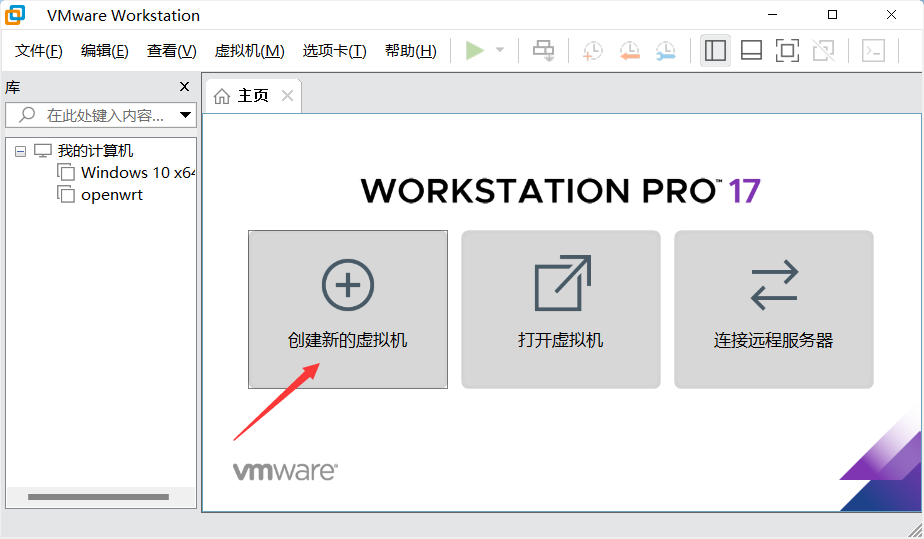Minimize the VMware Workstation window
Viewport: 924px width, 539px height.
773,15
